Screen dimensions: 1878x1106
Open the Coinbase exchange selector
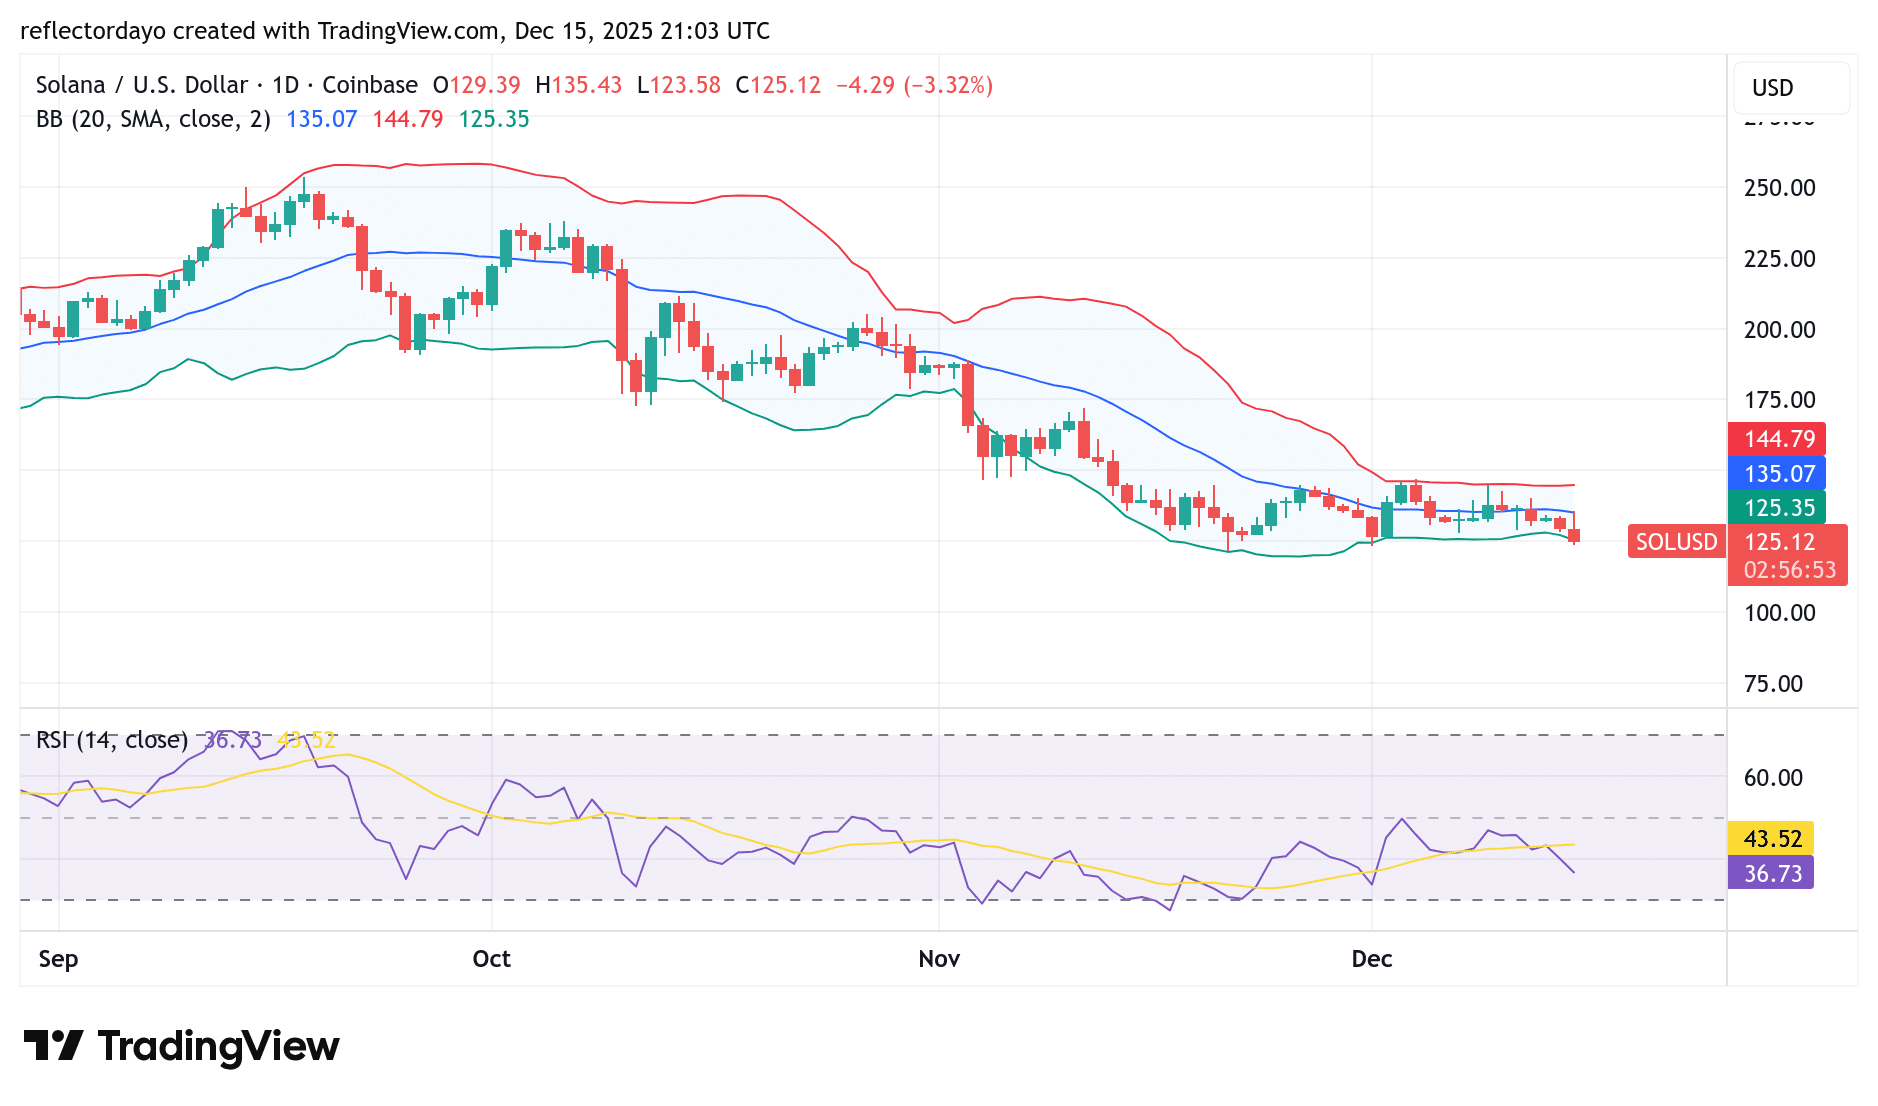(x=377, y=85)
